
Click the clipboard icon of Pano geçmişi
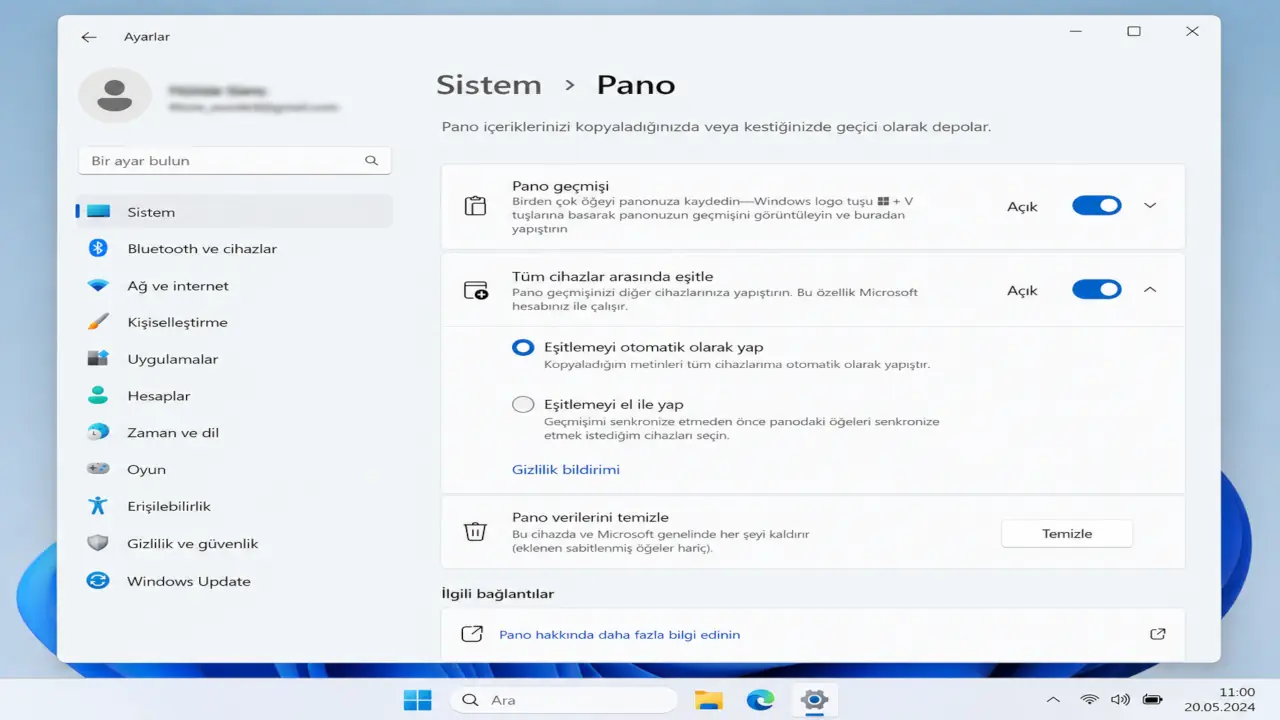(x=475, y=206)
